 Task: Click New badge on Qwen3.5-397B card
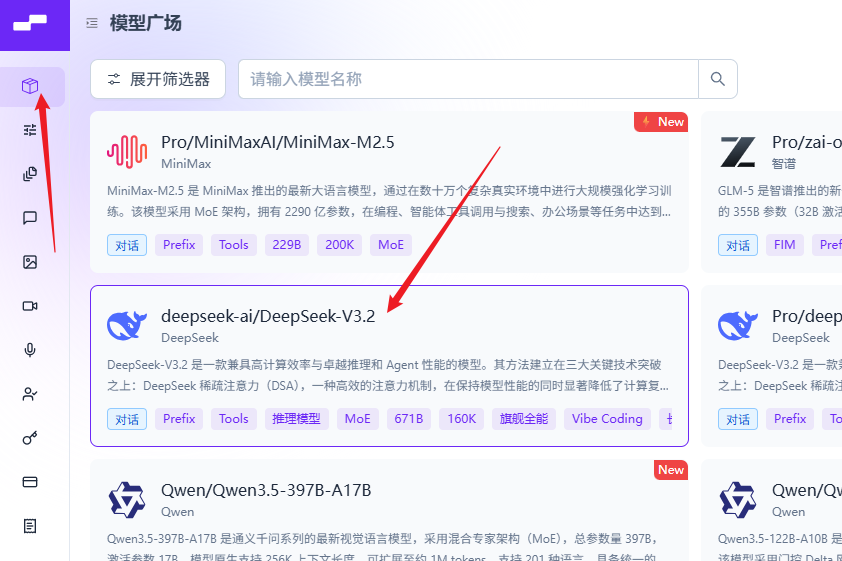pos(671,470)
